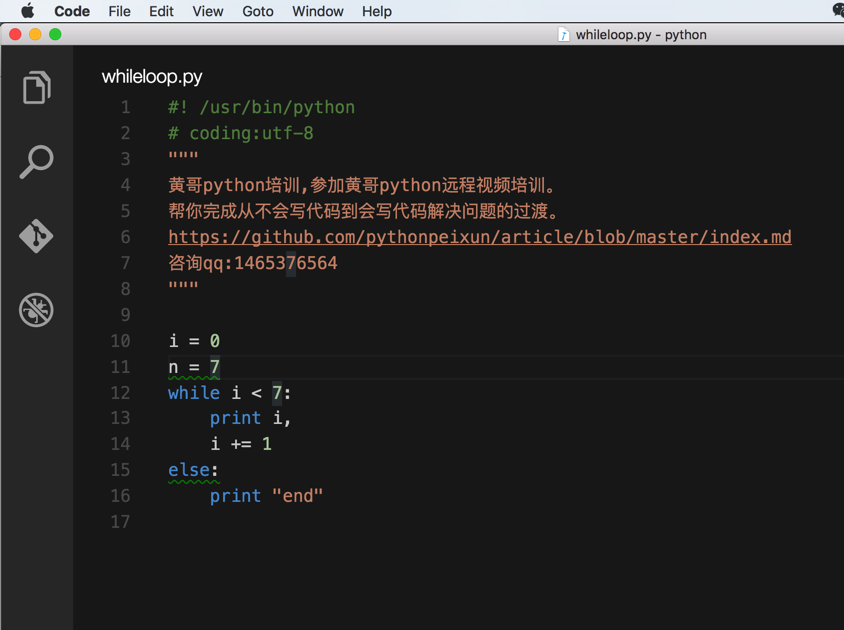Open the Code application menu
The height and width of the screenshot is (630, 844).
71,11
